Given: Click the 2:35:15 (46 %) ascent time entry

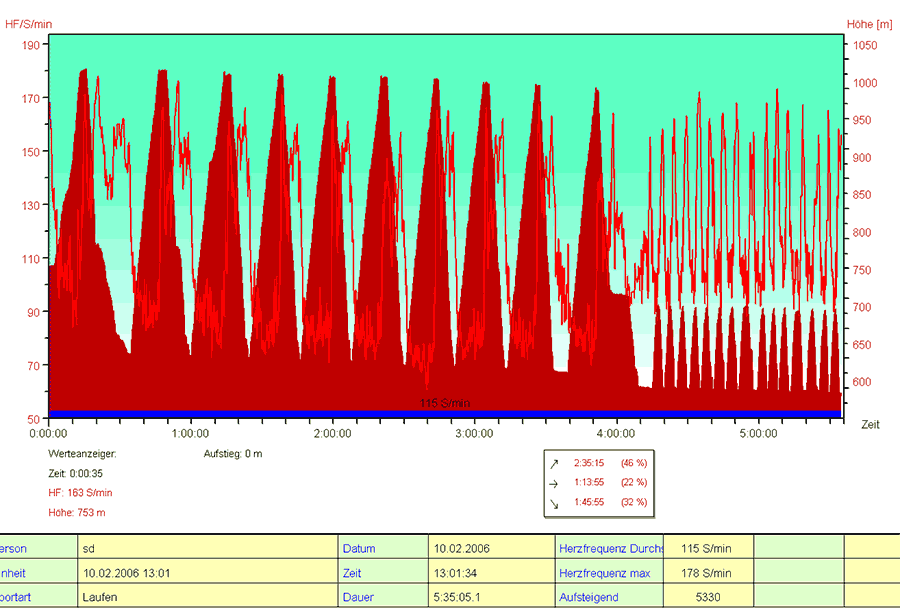Looking at the screenshot, I should [610, 463].
